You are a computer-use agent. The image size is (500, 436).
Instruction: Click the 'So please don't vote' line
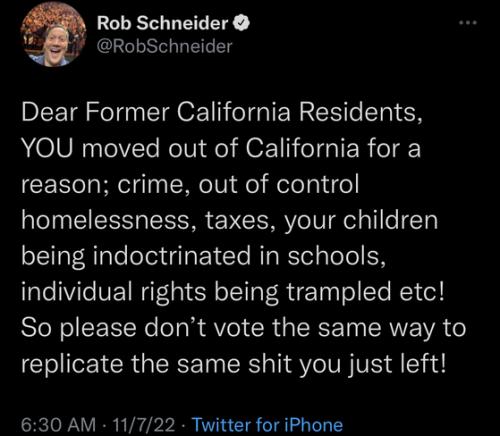click(243, 329)
